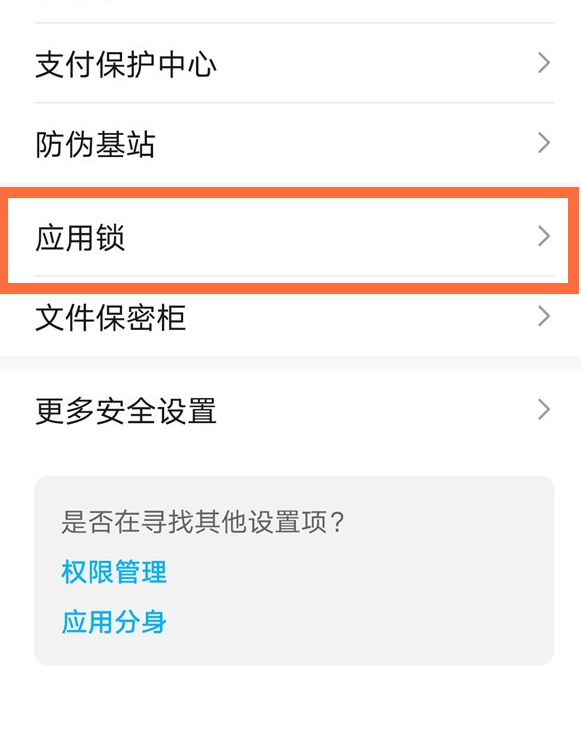Follow the 权限管理 link
Screen dimensions: 581x734
pos(114,572)
